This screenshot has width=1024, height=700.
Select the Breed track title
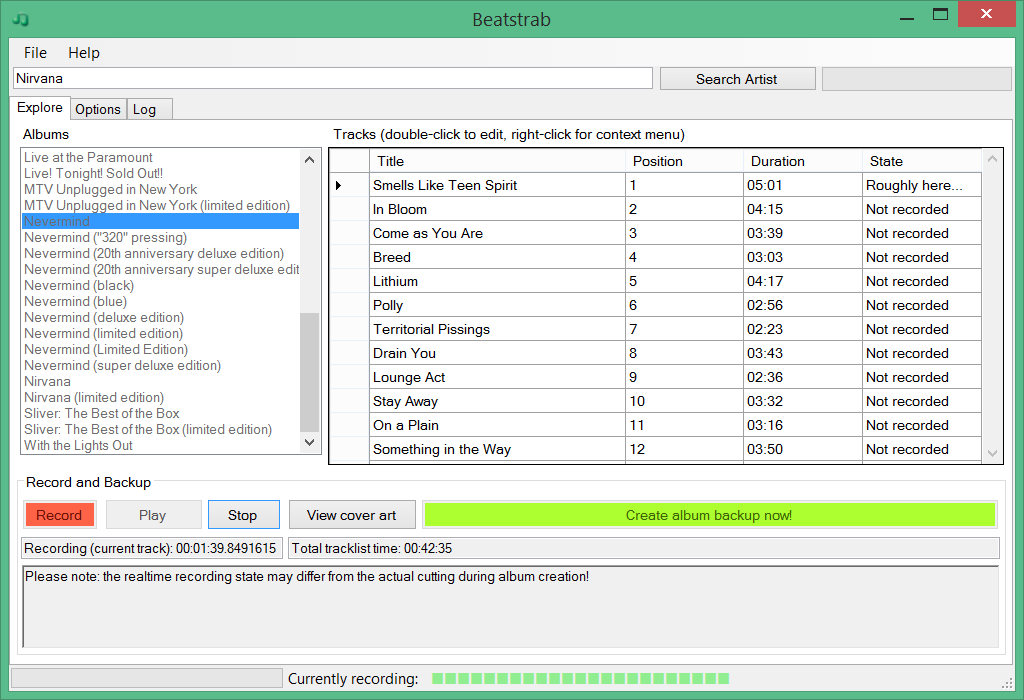(497, 258)
